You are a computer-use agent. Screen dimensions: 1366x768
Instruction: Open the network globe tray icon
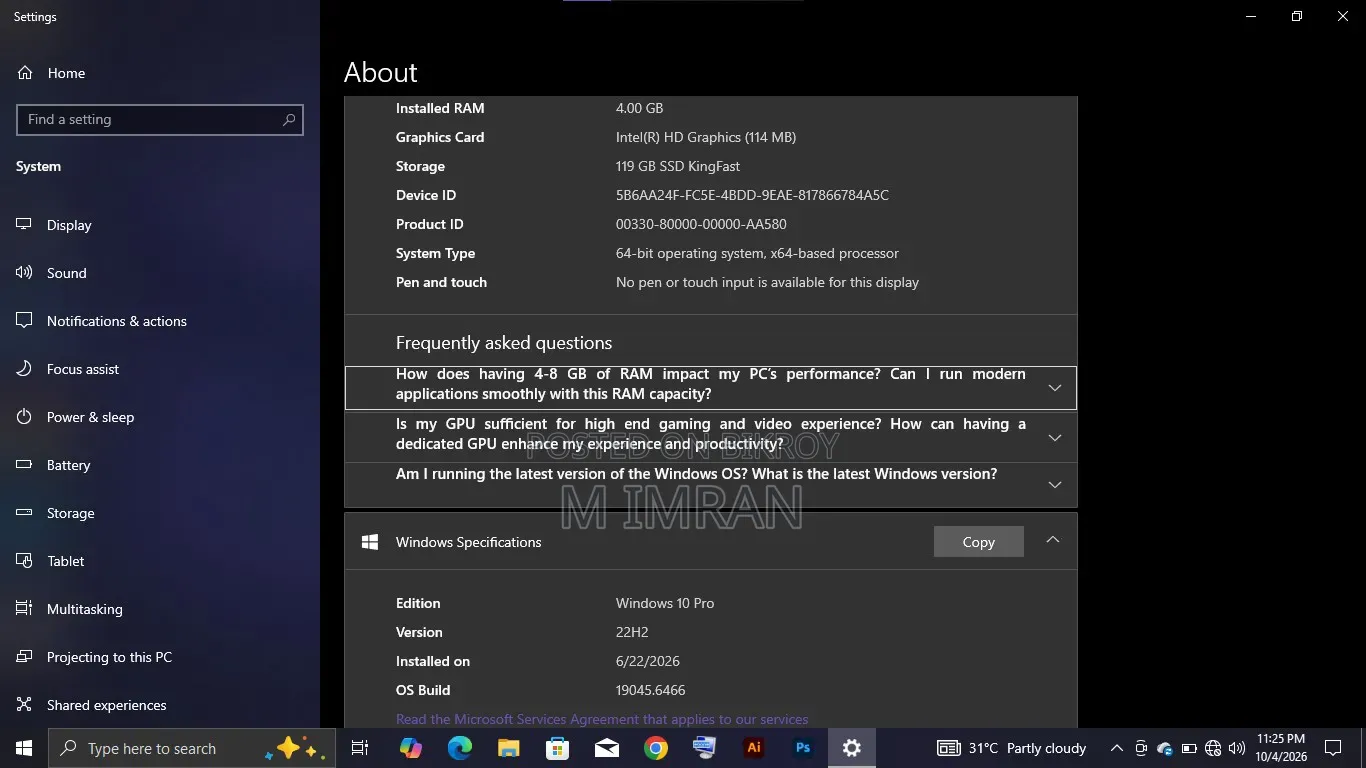click(x=1213, y=748)
